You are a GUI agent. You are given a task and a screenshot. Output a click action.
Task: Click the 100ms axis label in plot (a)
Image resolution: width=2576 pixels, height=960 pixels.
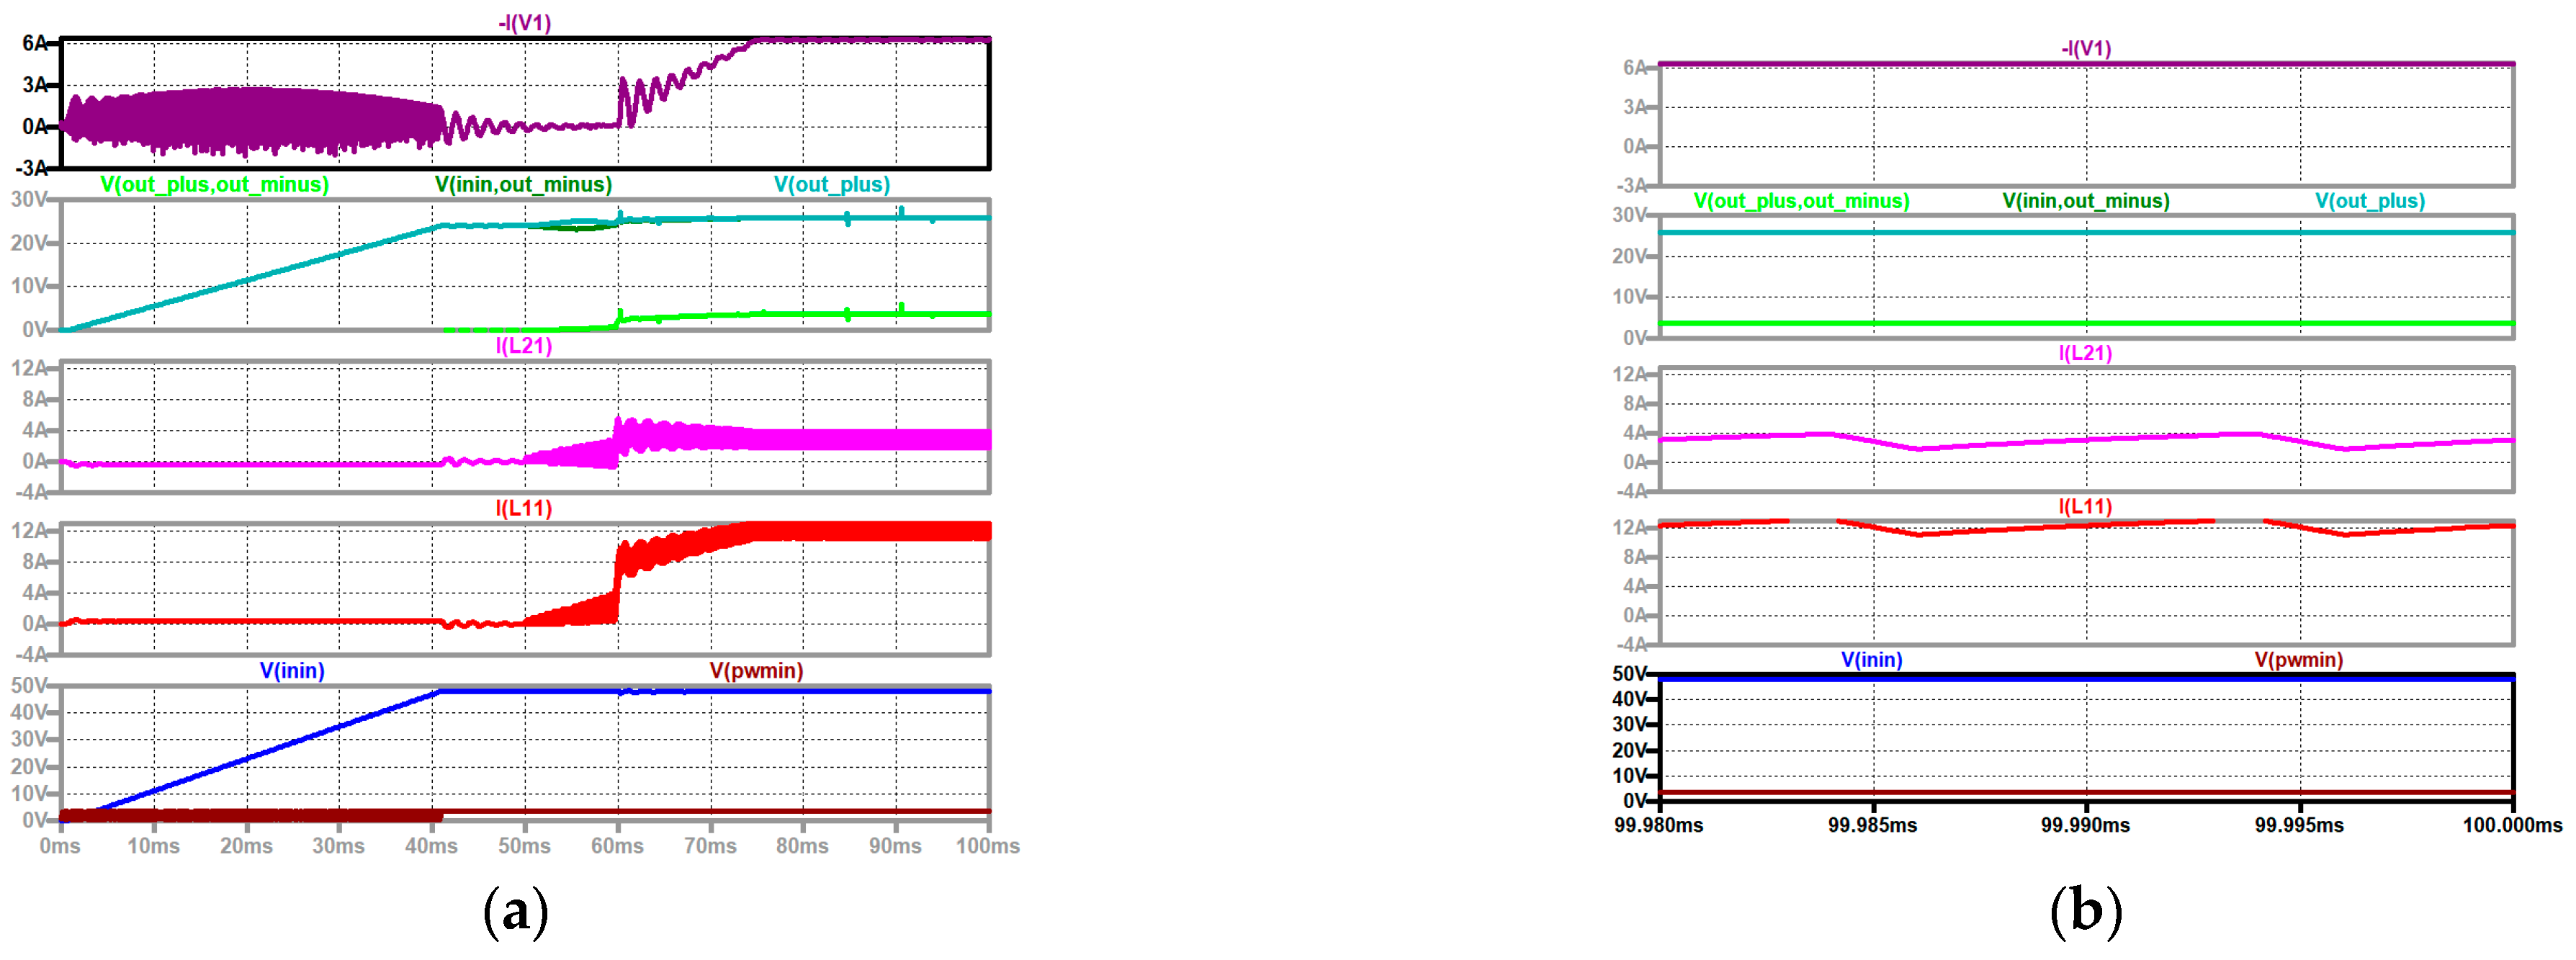(x=987, y=846)
